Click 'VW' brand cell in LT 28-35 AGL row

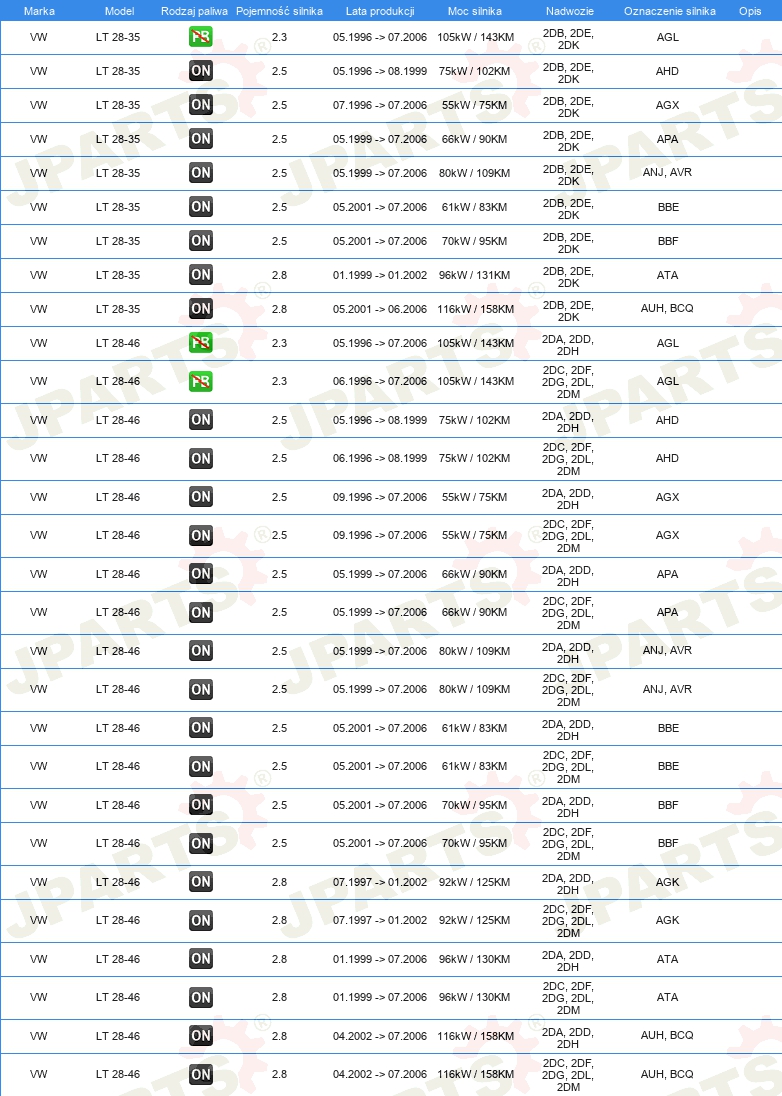(x=38, y=37)
